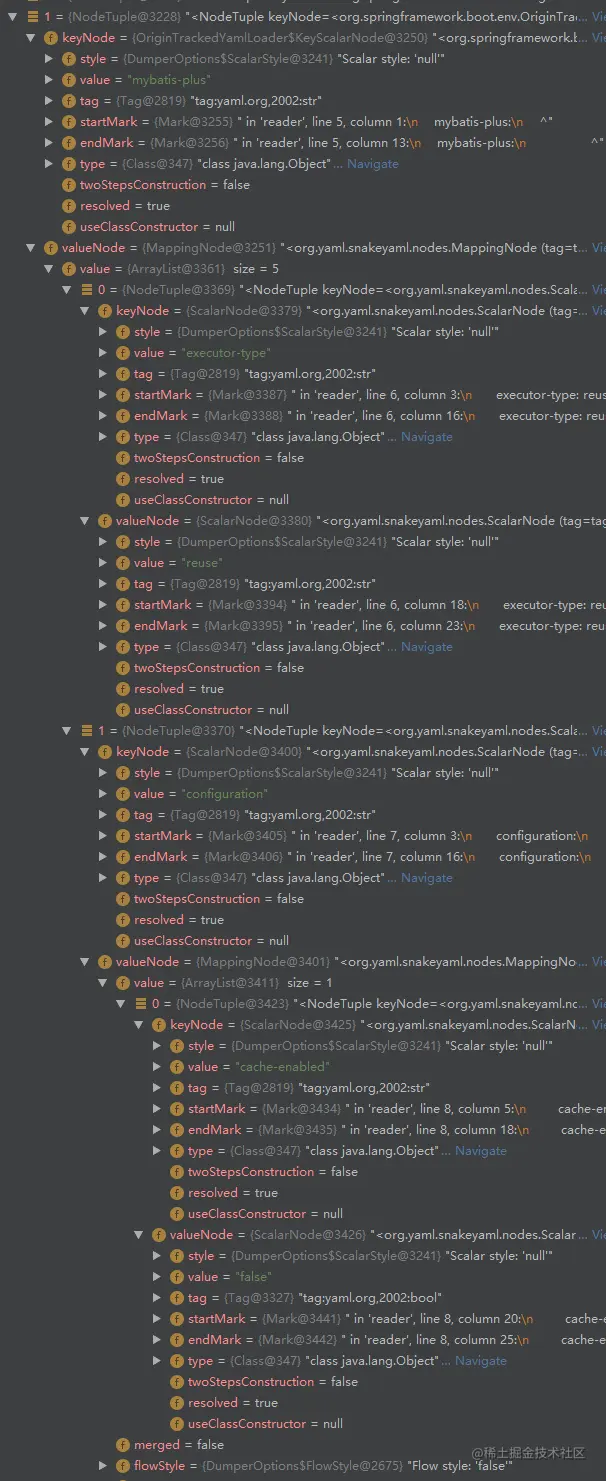Image resolution: width=606 pixels, height=1481 pixels.
Task: Click the field icon of the "reuse" value row
Action: coord(123,563)
